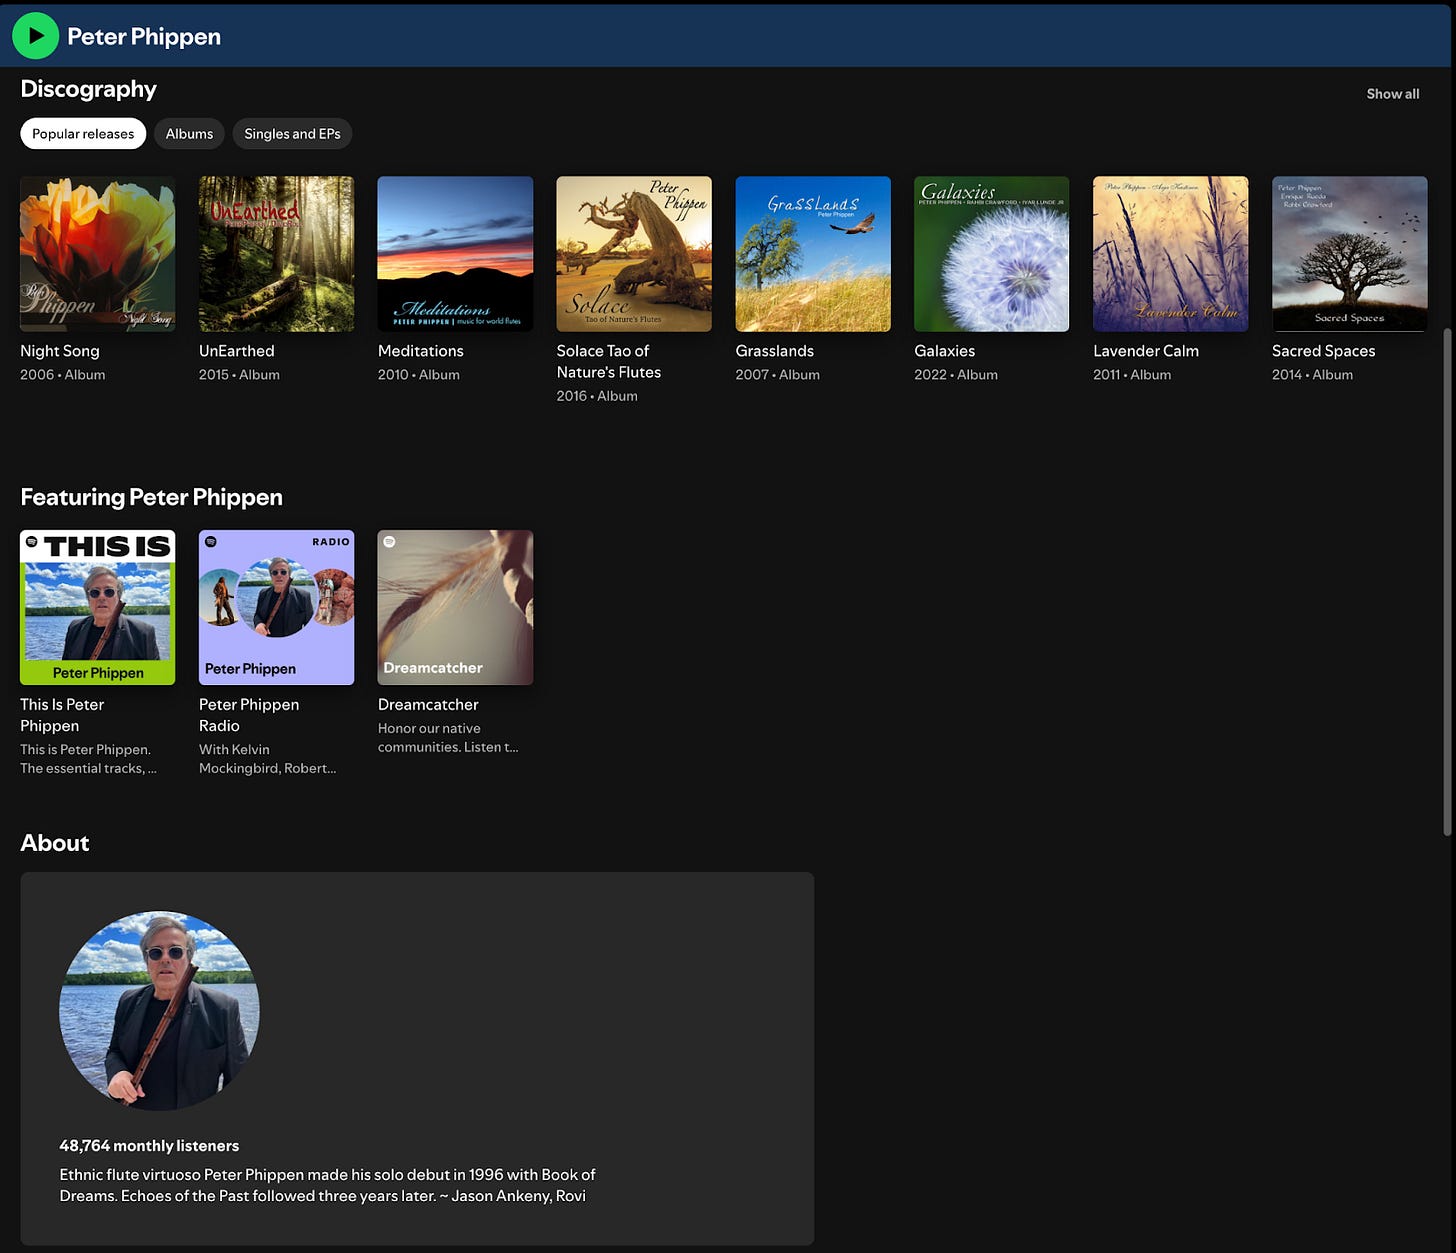Click the Featuring Peter Phippen heading

pos(151,497)
